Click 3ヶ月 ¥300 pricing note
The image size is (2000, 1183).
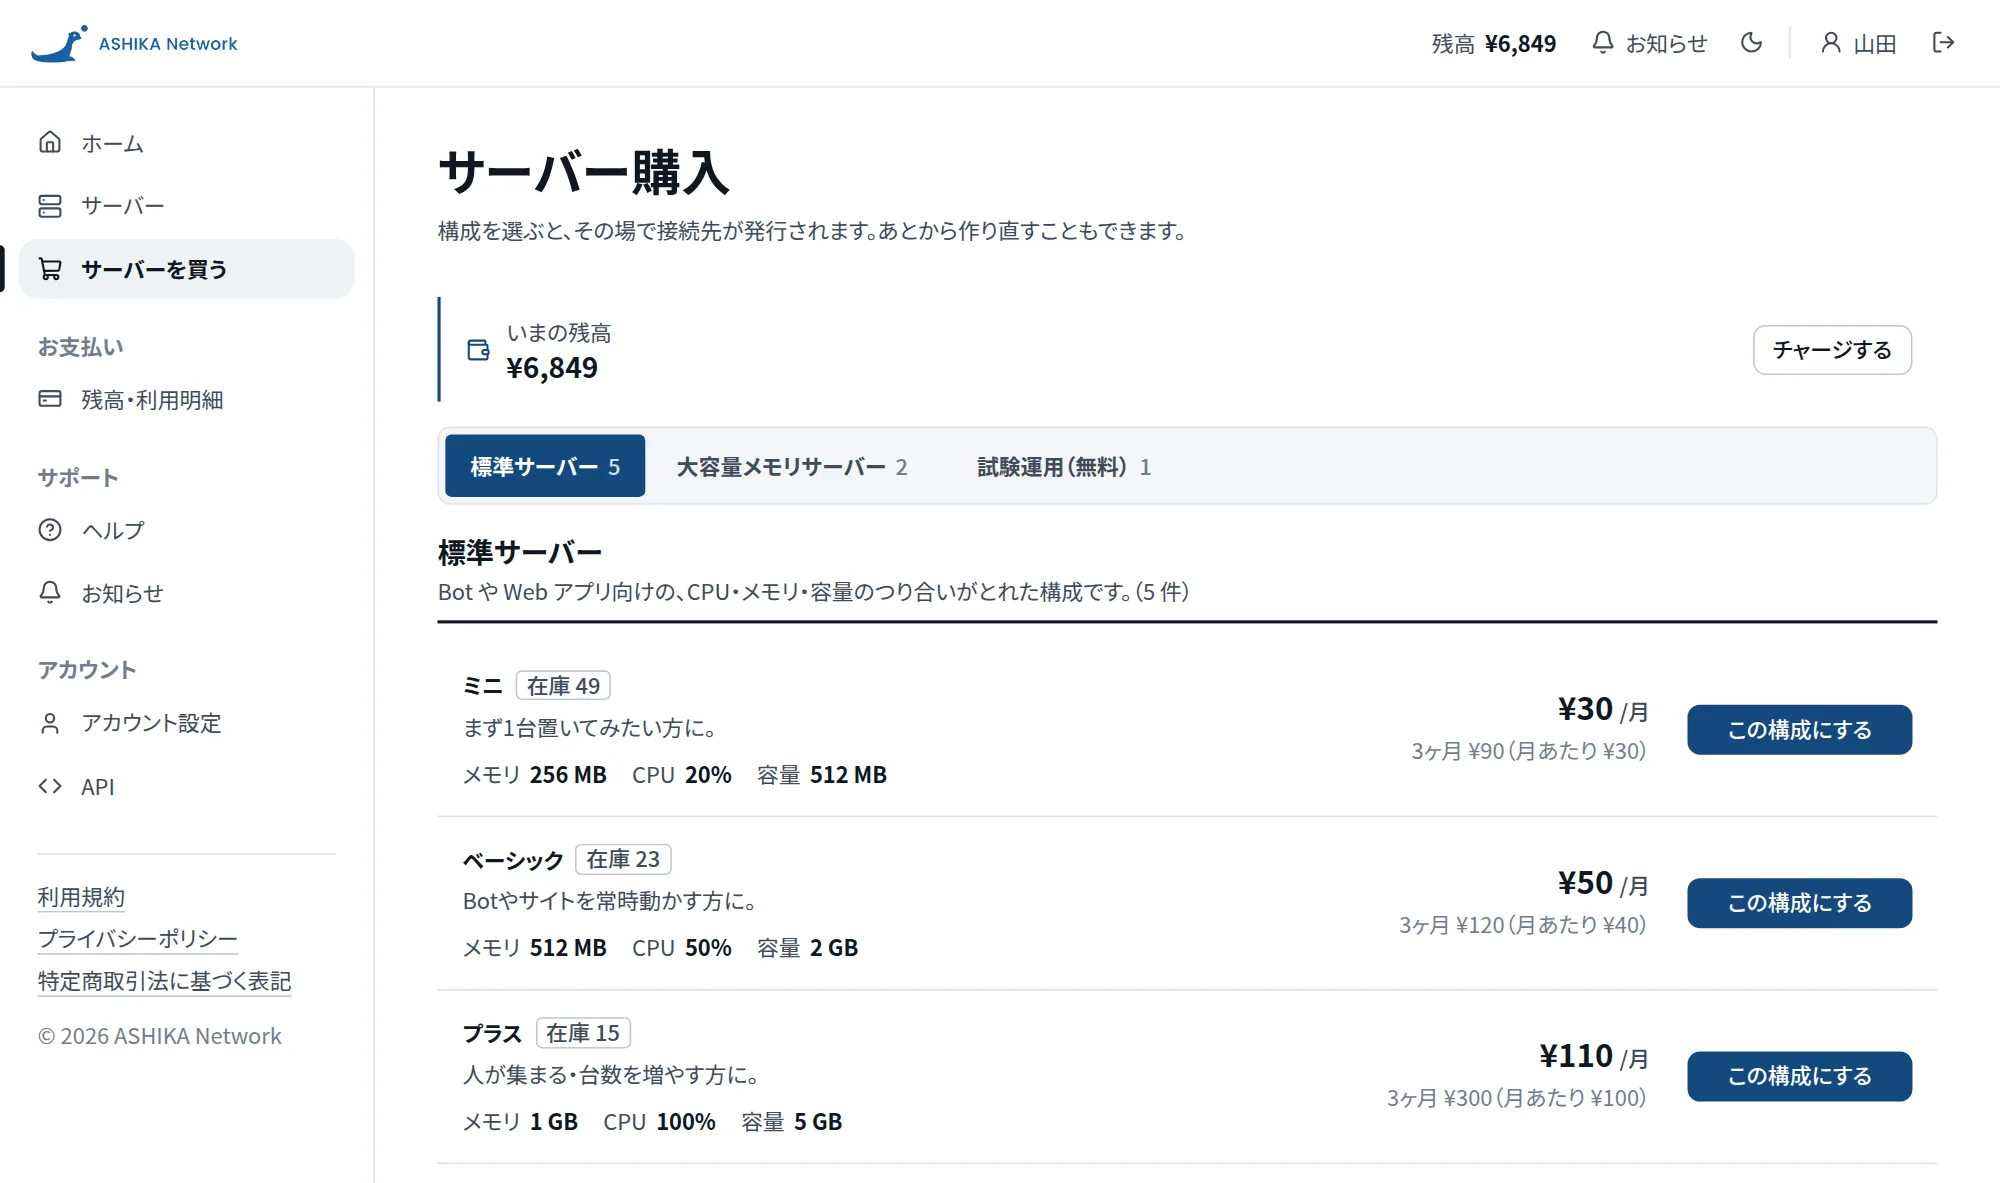[x=1516, y=1098]
